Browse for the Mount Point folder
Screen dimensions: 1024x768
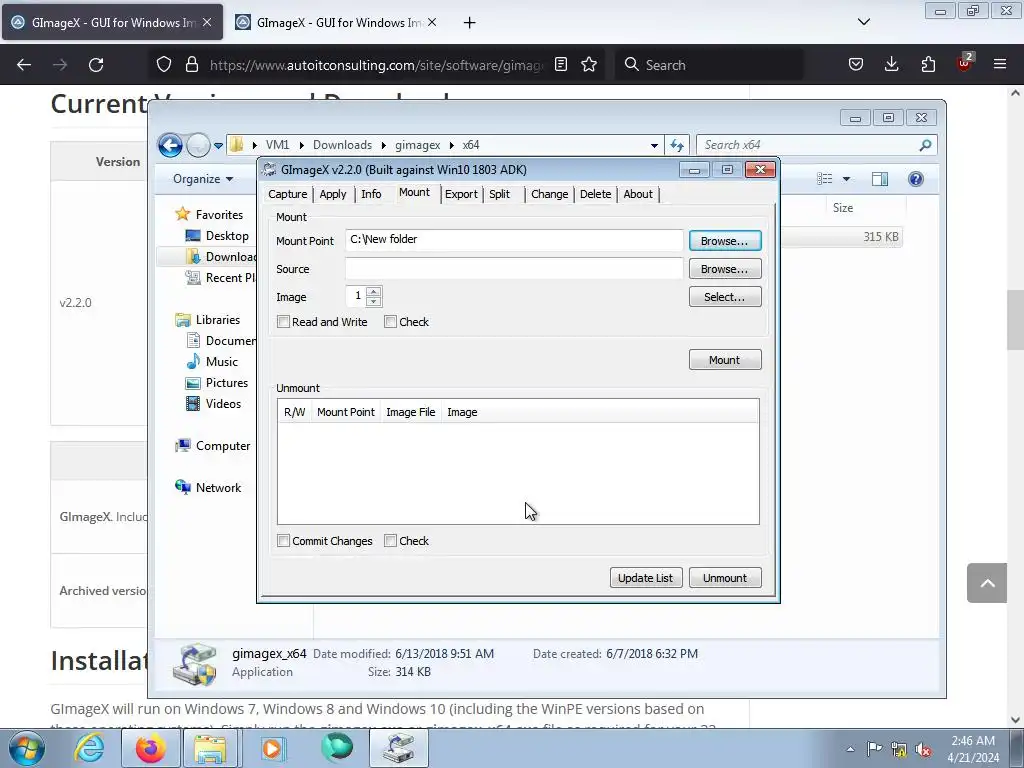[725, 241]
